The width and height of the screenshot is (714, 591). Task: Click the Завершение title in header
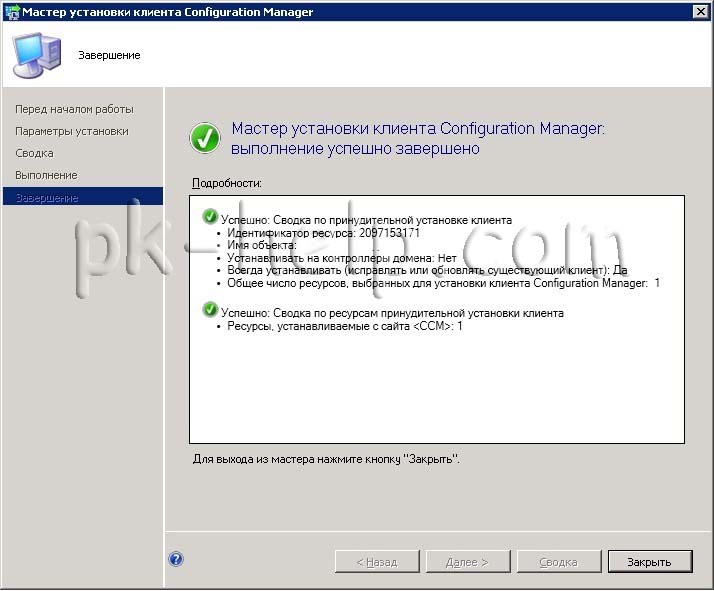(x=109, y=55)
